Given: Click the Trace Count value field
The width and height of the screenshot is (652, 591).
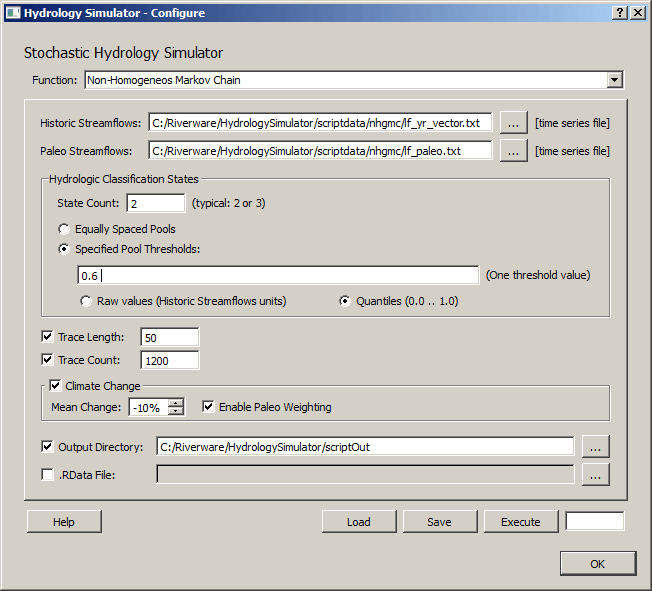Looking at the screenshot, I should [170, 360].
